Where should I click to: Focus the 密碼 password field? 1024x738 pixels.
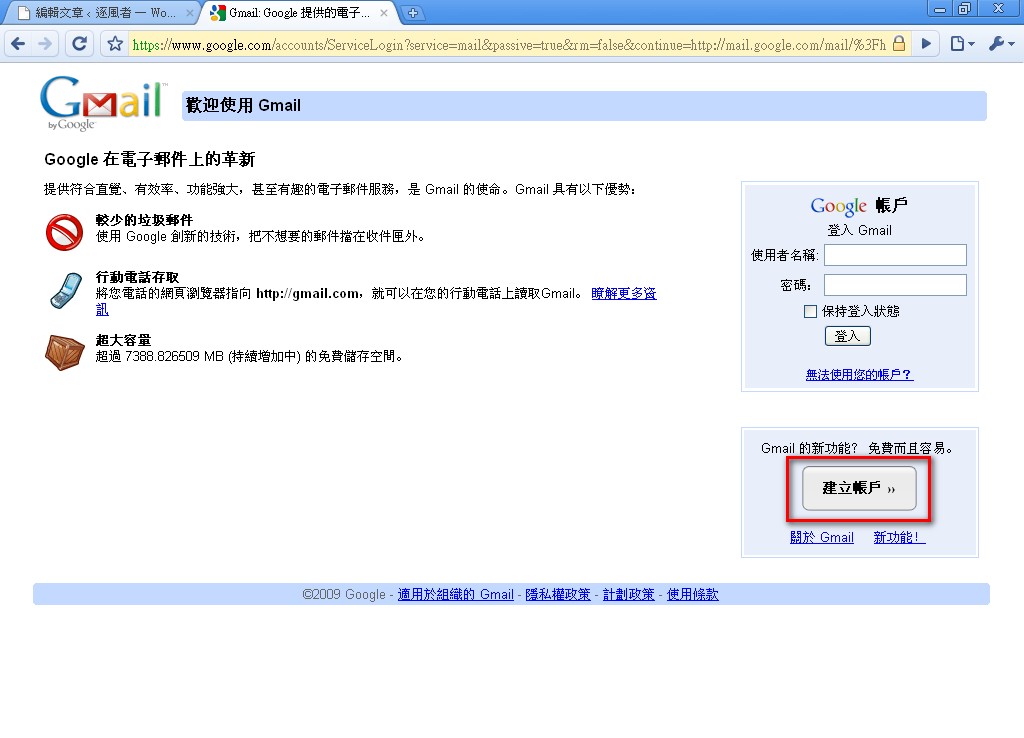pyautogui.click(x=895, y=285)
